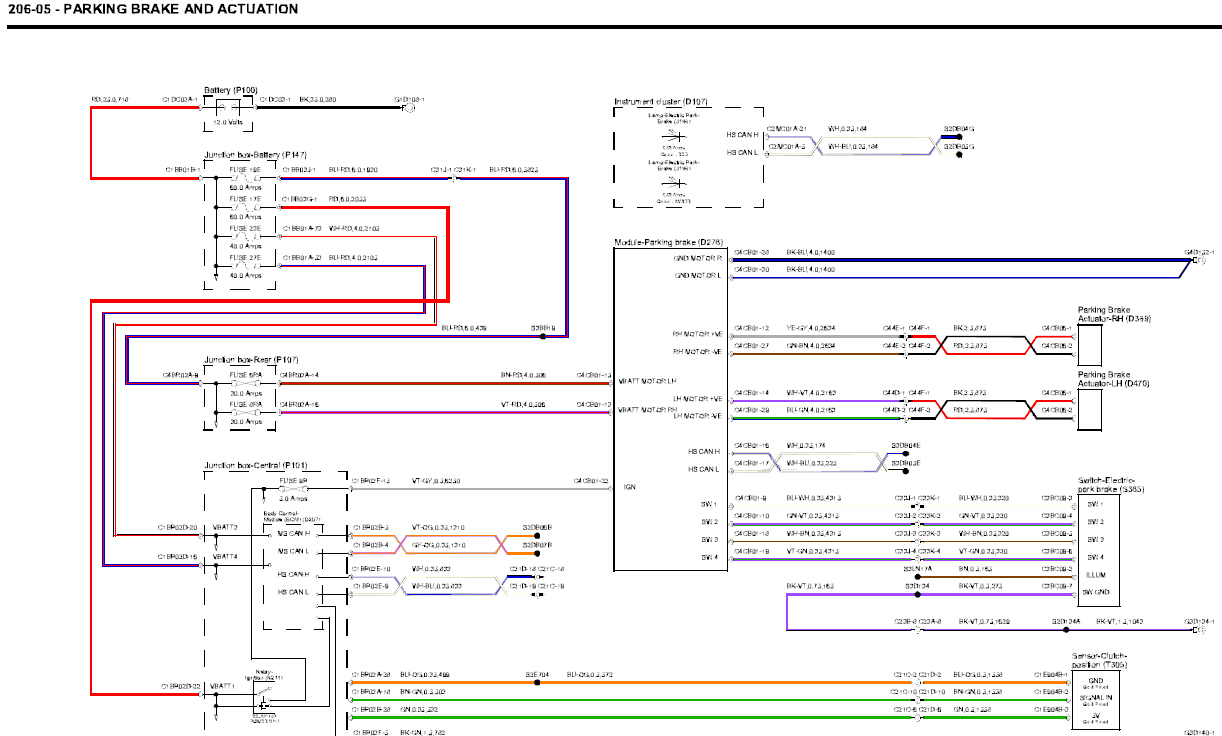Image resolution: width=1222 pixels, height=736 pixels.
Task: Click the 'FUSE 27E' label
Action: point(246,258)
